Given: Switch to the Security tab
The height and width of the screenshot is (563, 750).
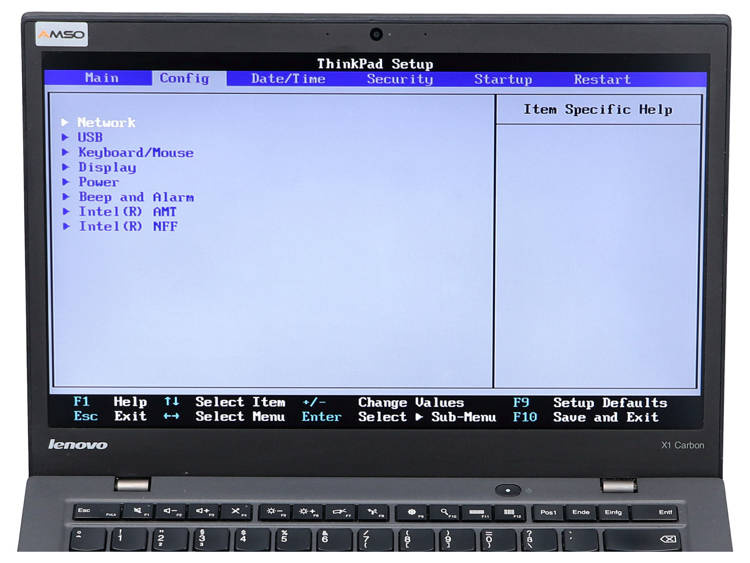Looking at the screenshot, I should [399, 79].
